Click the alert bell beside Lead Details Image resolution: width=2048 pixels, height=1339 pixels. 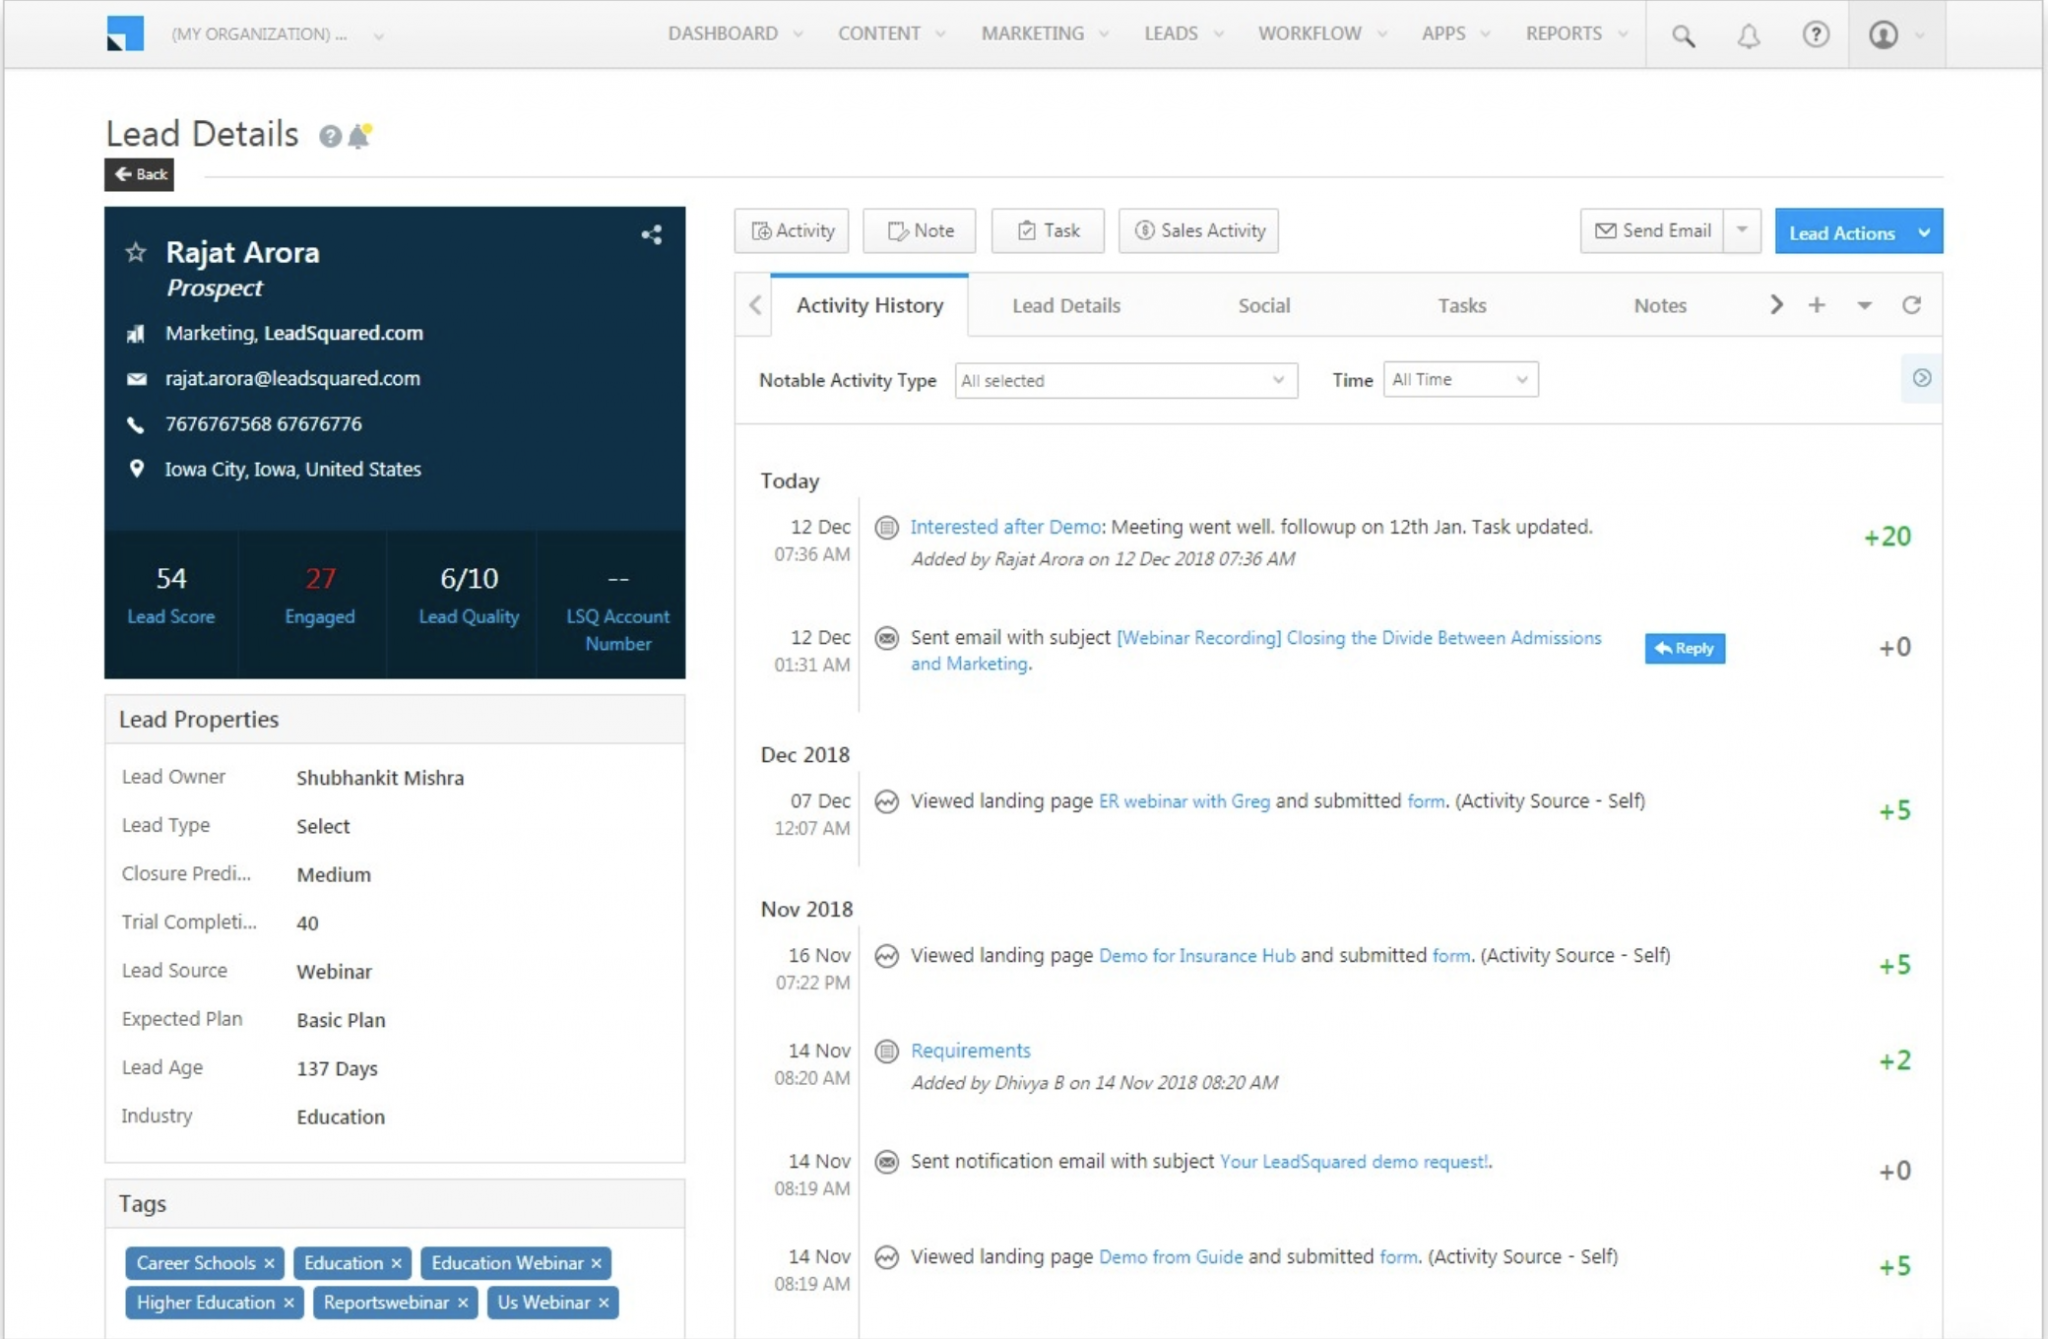click(x=359, y=135)
